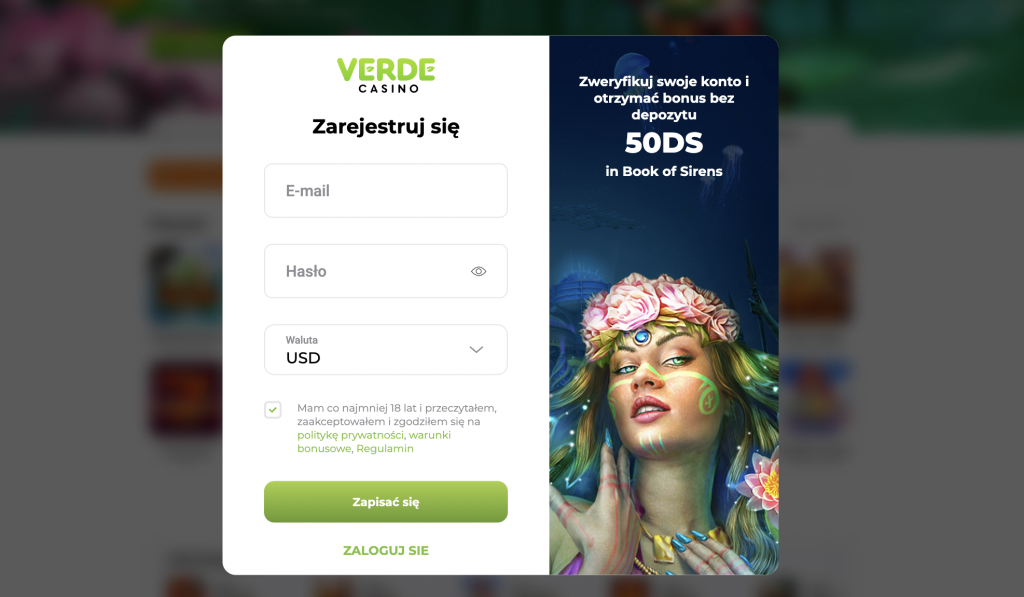Click the 50DS bonus text

pos(664,143)
